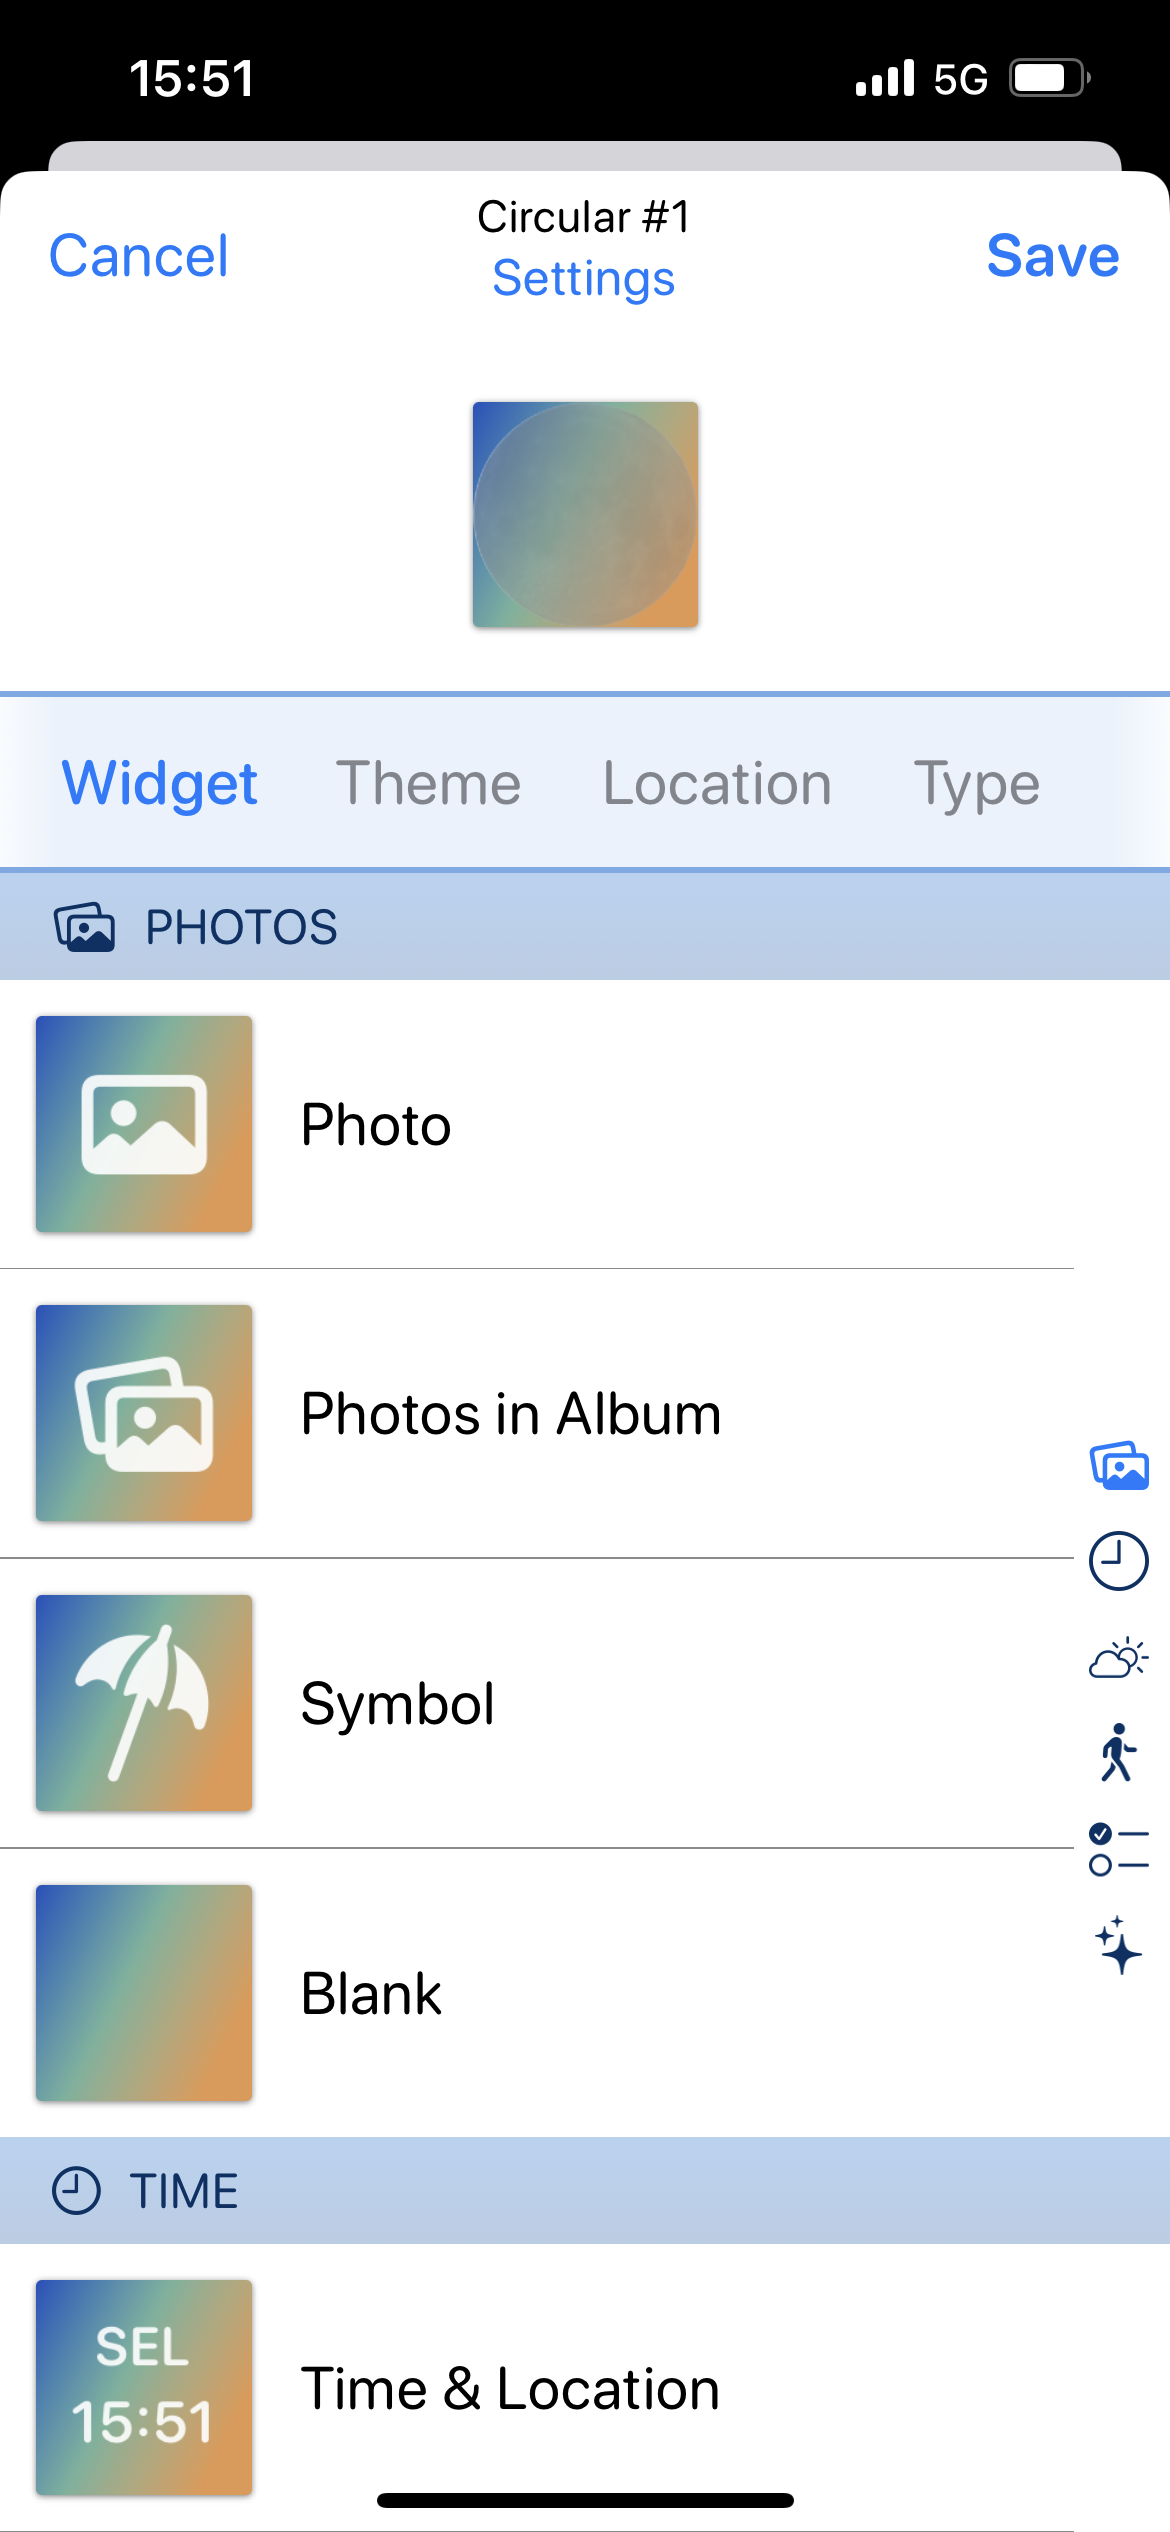Open the Settings link under the title

(584, 278)
